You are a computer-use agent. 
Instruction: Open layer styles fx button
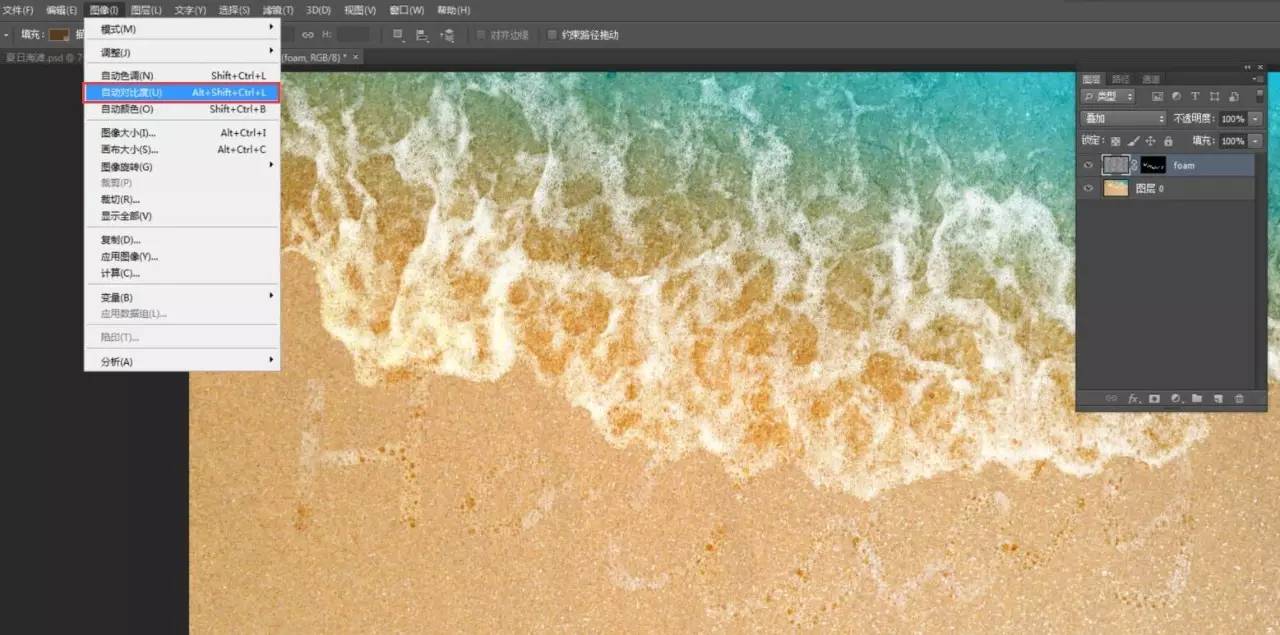point(1133,398)
